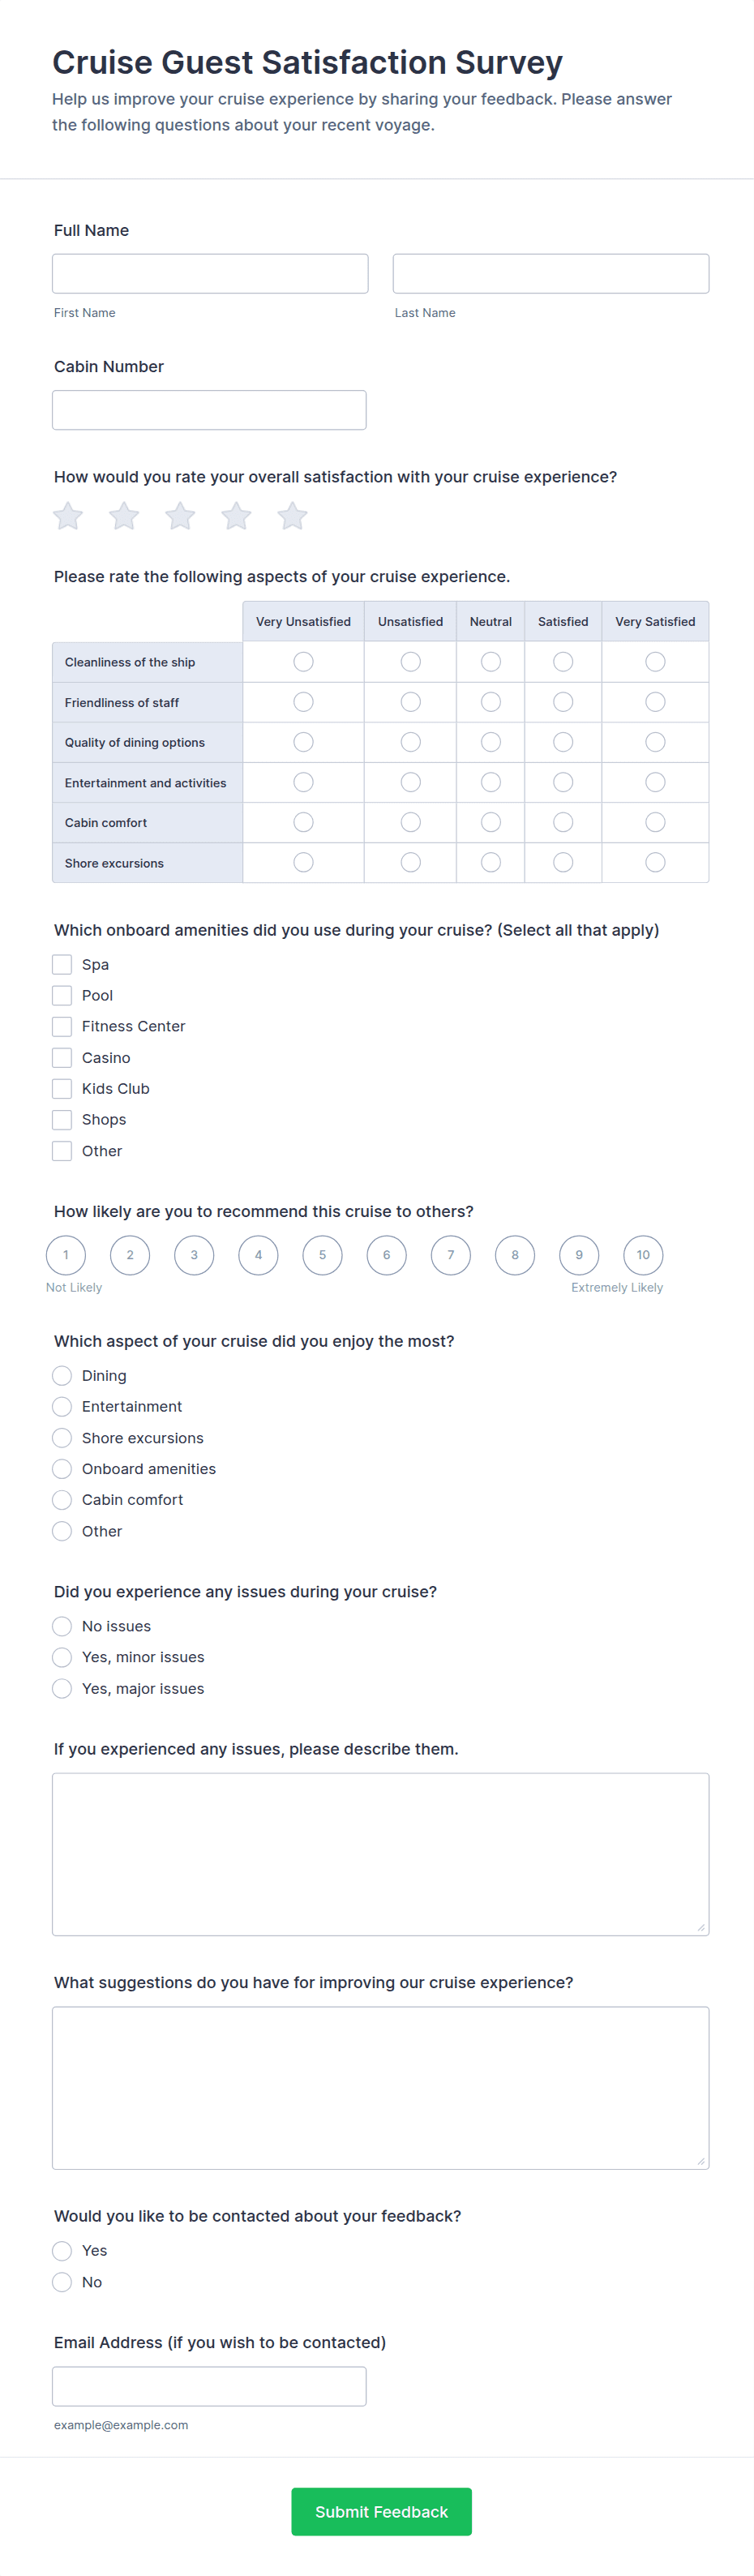Choose the fourth star rating
Screen dimensions: 754x2576
click(x=236, y=516)
